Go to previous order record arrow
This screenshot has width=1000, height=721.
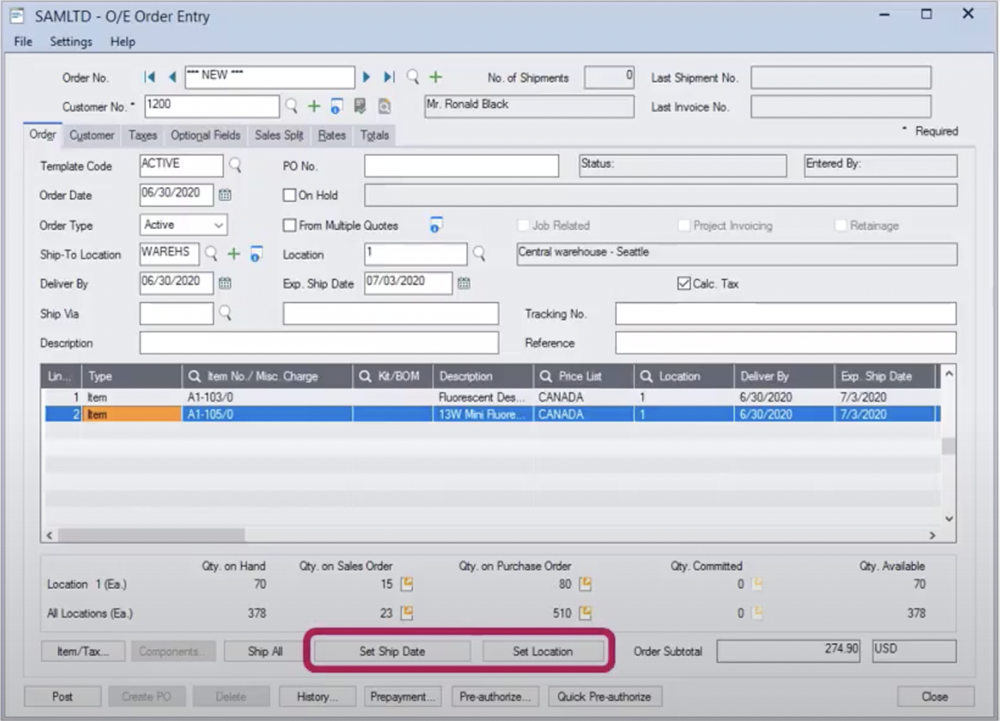[x=172, y=77]
